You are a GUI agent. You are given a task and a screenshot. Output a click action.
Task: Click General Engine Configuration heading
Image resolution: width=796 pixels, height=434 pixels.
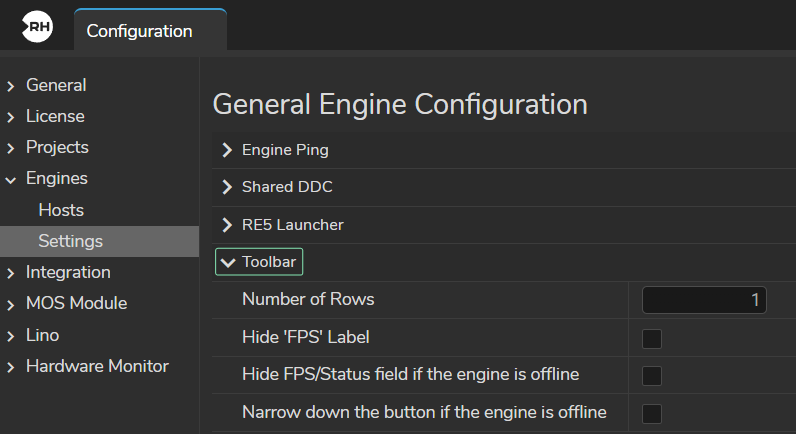click(400, 105)
